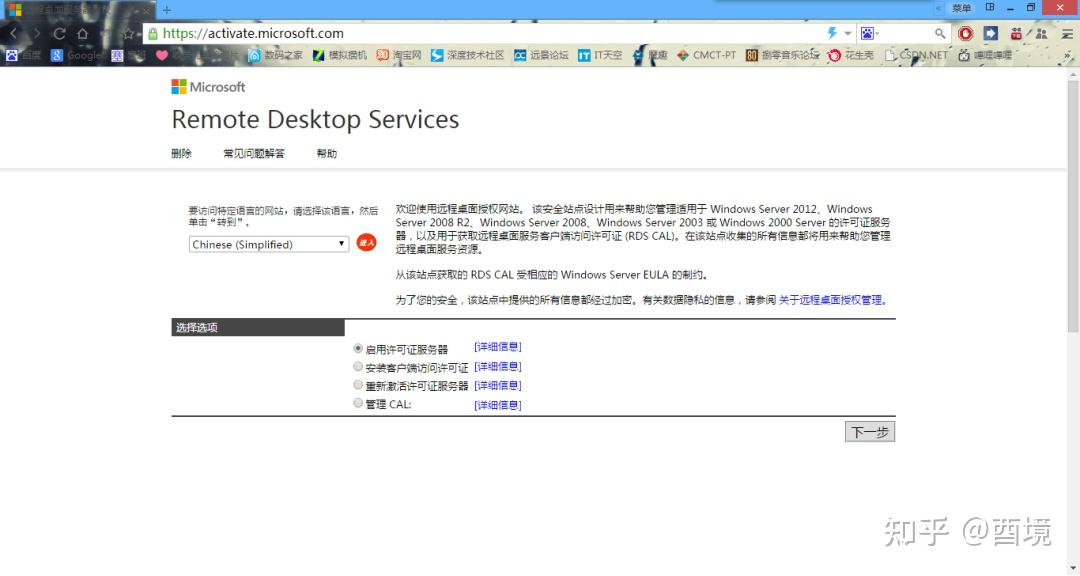Open the 关于远程桌面授权管理 link
1080x576 pixels.
(x=830, y=300)
